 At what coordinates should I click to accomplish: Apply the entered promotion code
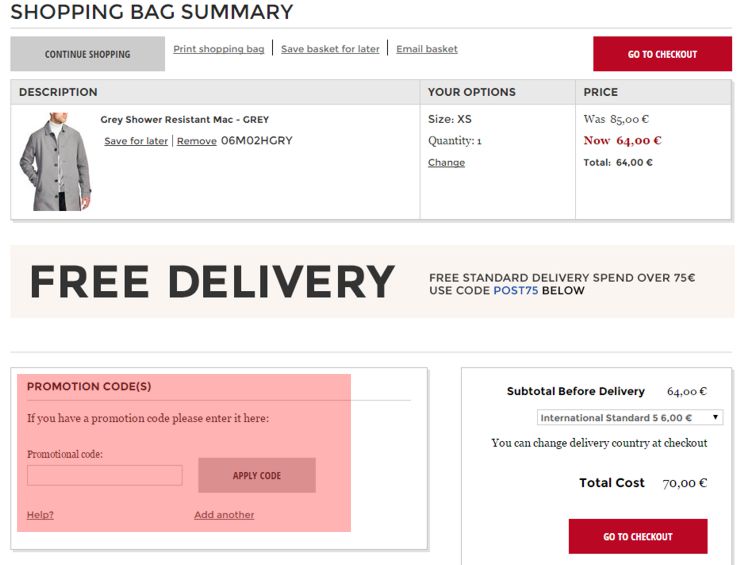[257, 475]
